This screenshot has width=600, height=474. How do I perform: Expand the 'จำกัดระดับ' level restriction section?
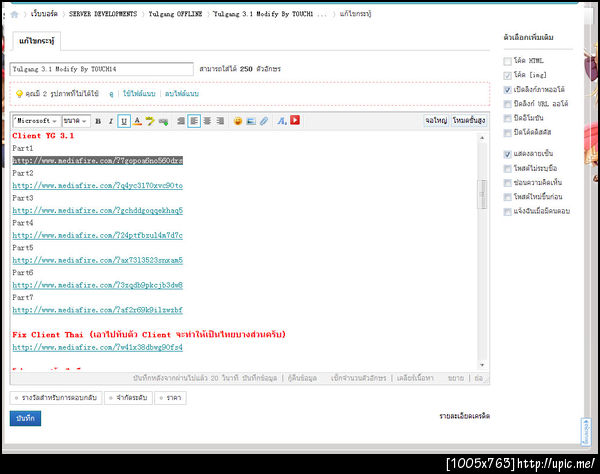click(x=128, y=398)
